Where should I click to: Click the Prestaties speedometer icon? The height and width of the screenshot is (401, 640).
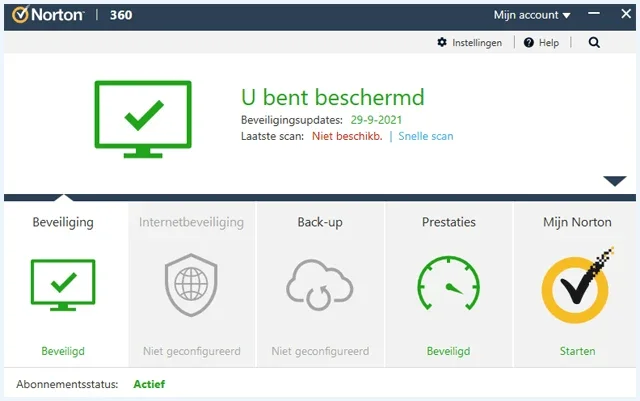click(448, 284)
